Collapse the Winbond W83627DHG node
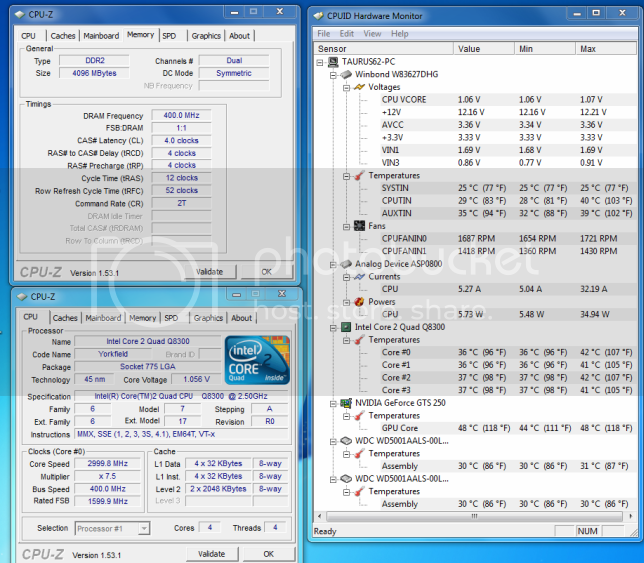Image resolution: width=644 pixels, height=563 pixels. 333,75
